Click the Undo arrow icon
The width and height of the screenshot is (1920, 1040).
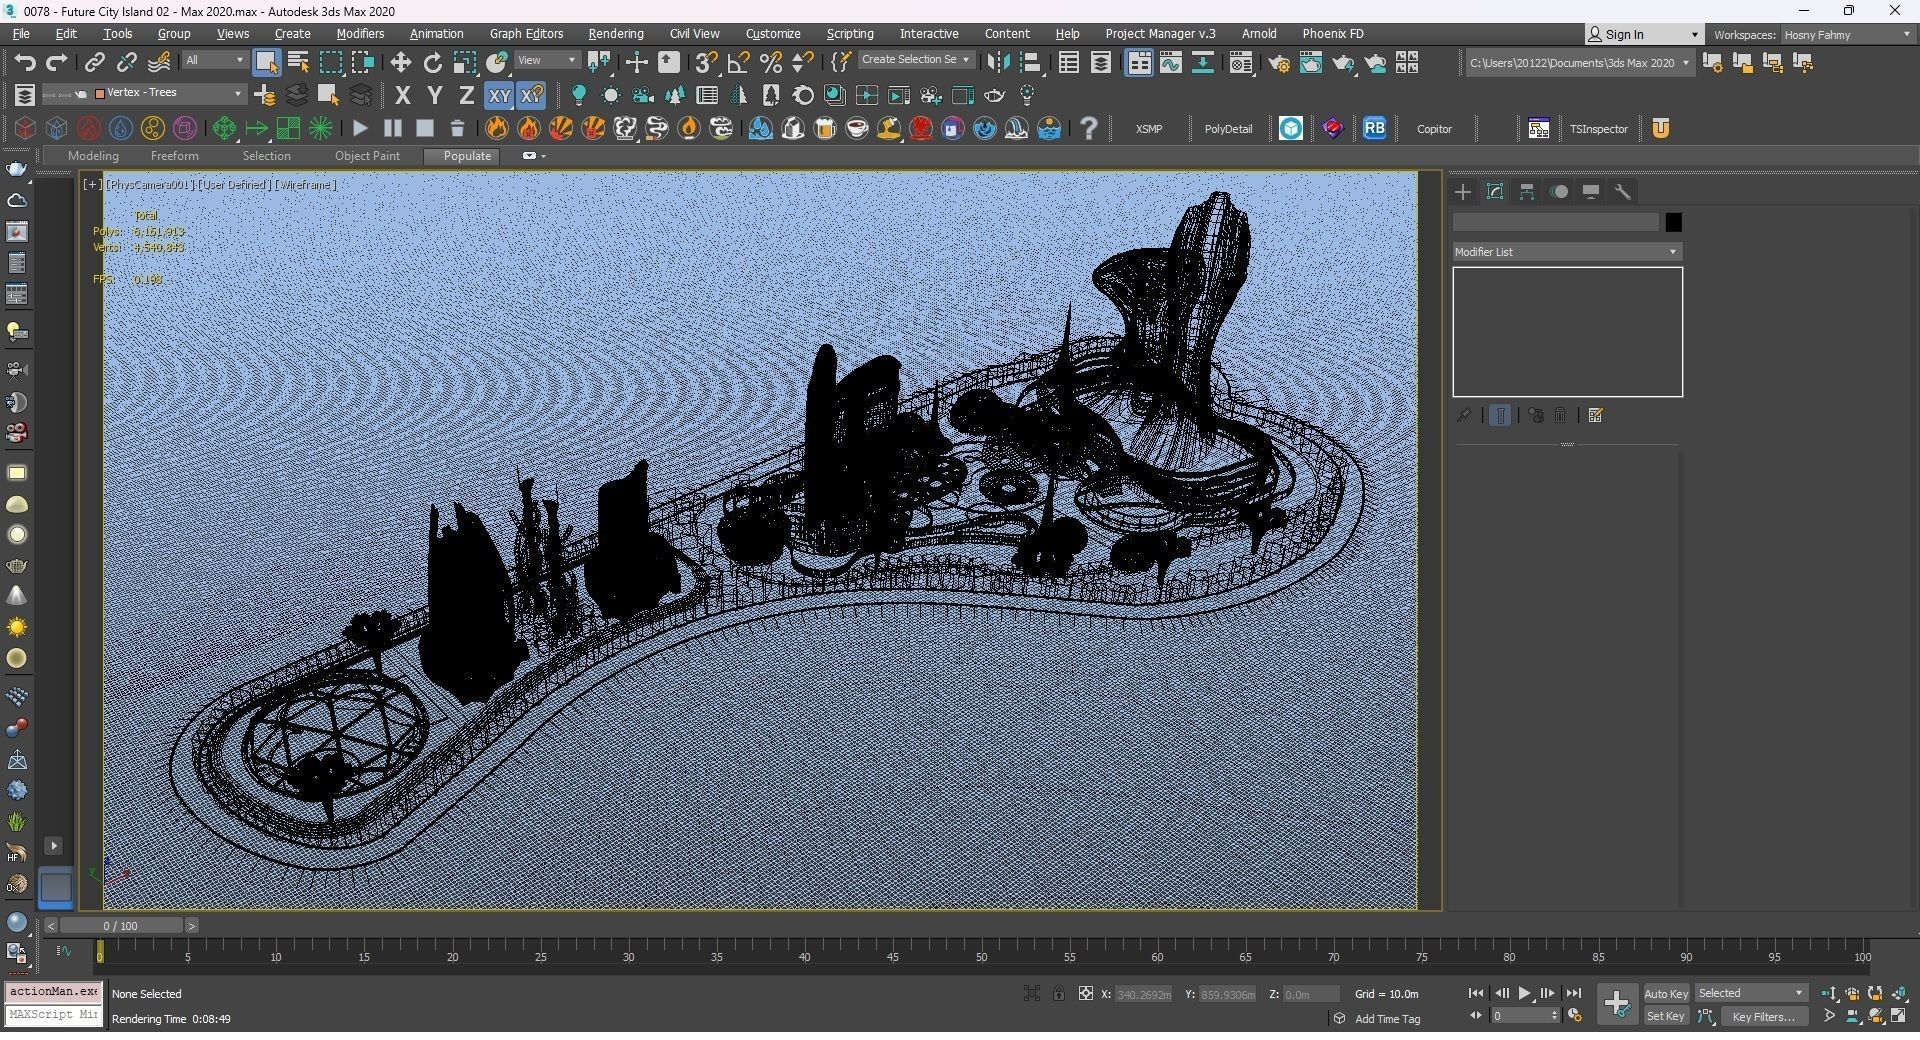point(25,63)
